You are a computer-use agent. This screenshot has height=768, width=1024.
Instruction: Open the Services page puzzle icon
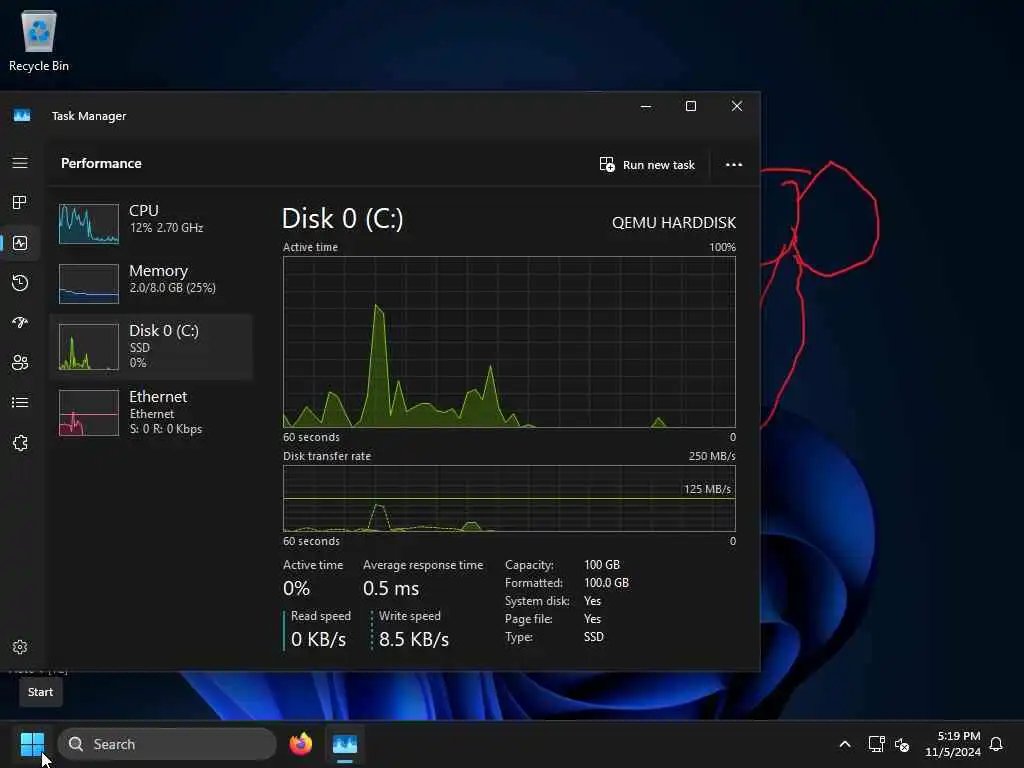pyautogui.click(x=20, y=443)
